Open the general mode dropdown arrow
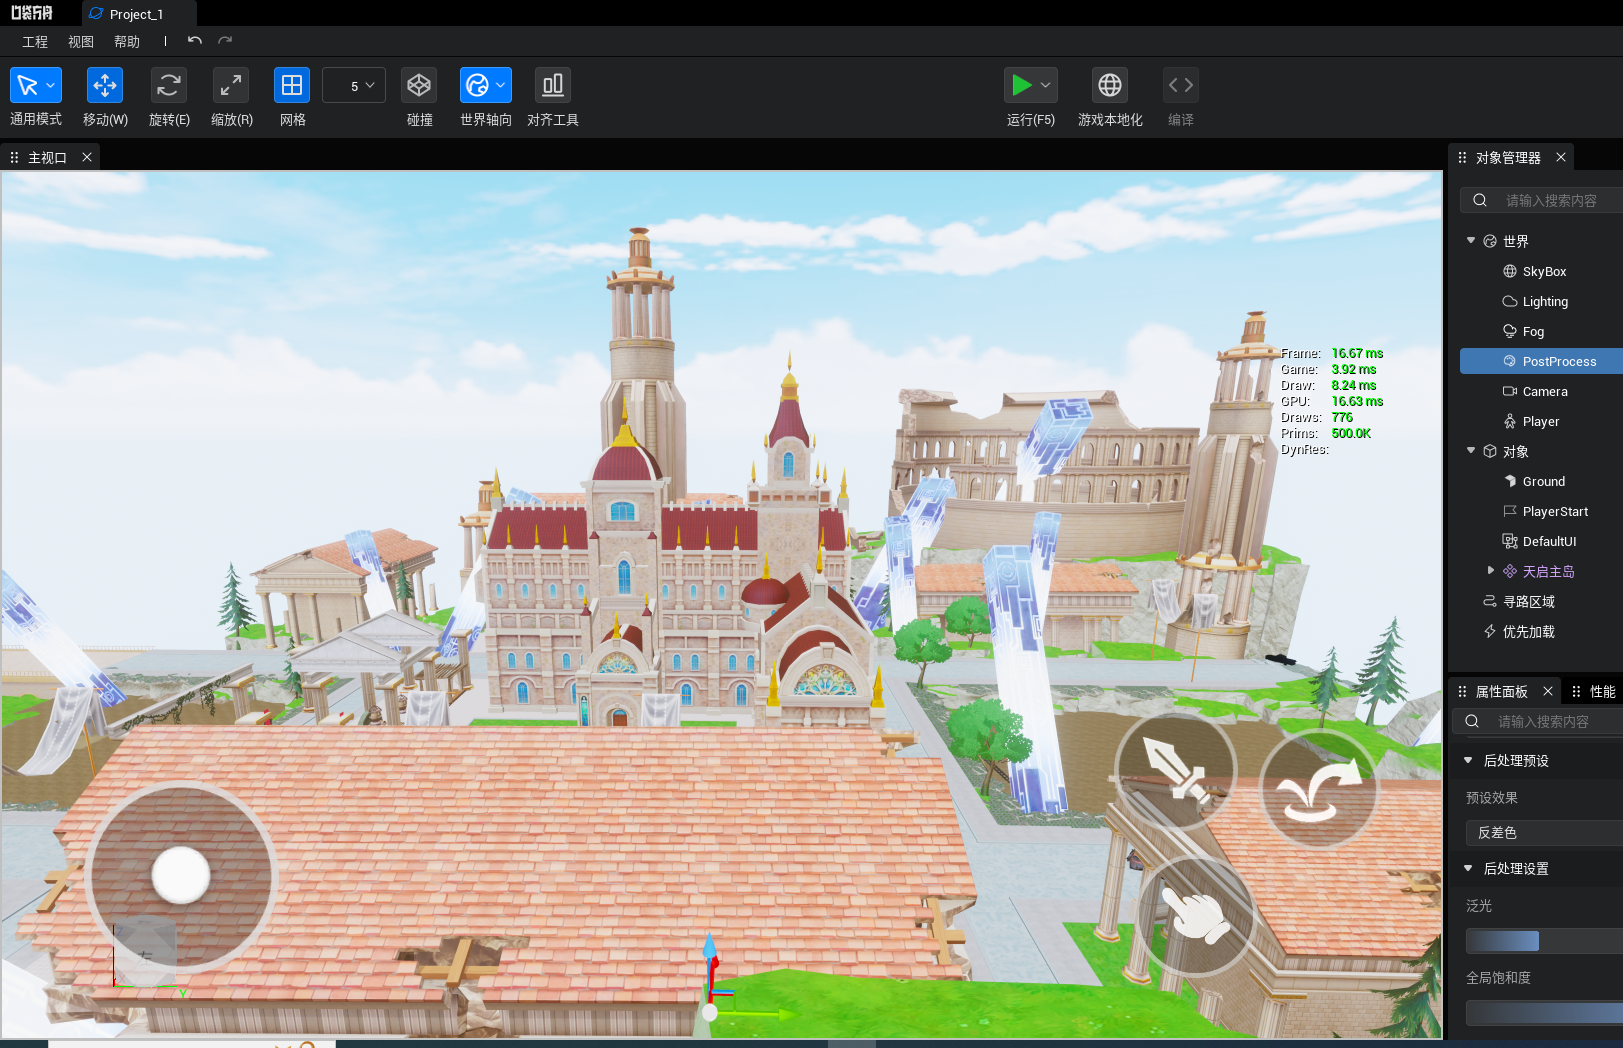1623x1048 pixels. pos(51,85)
